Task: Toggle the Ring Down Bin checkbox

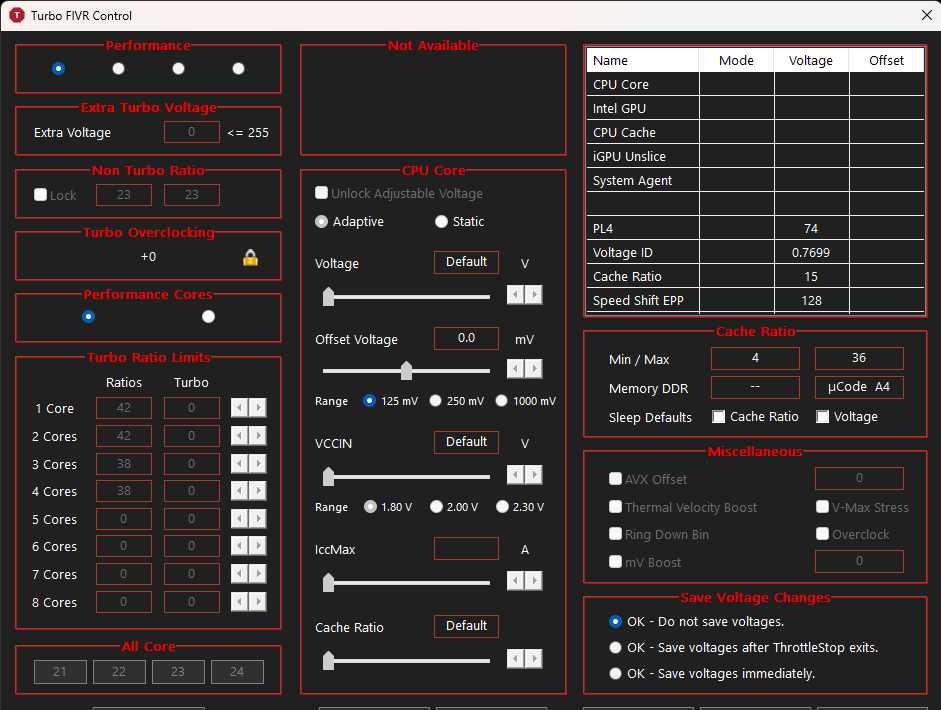Action: pyautogui.click(x=615, y=534)
